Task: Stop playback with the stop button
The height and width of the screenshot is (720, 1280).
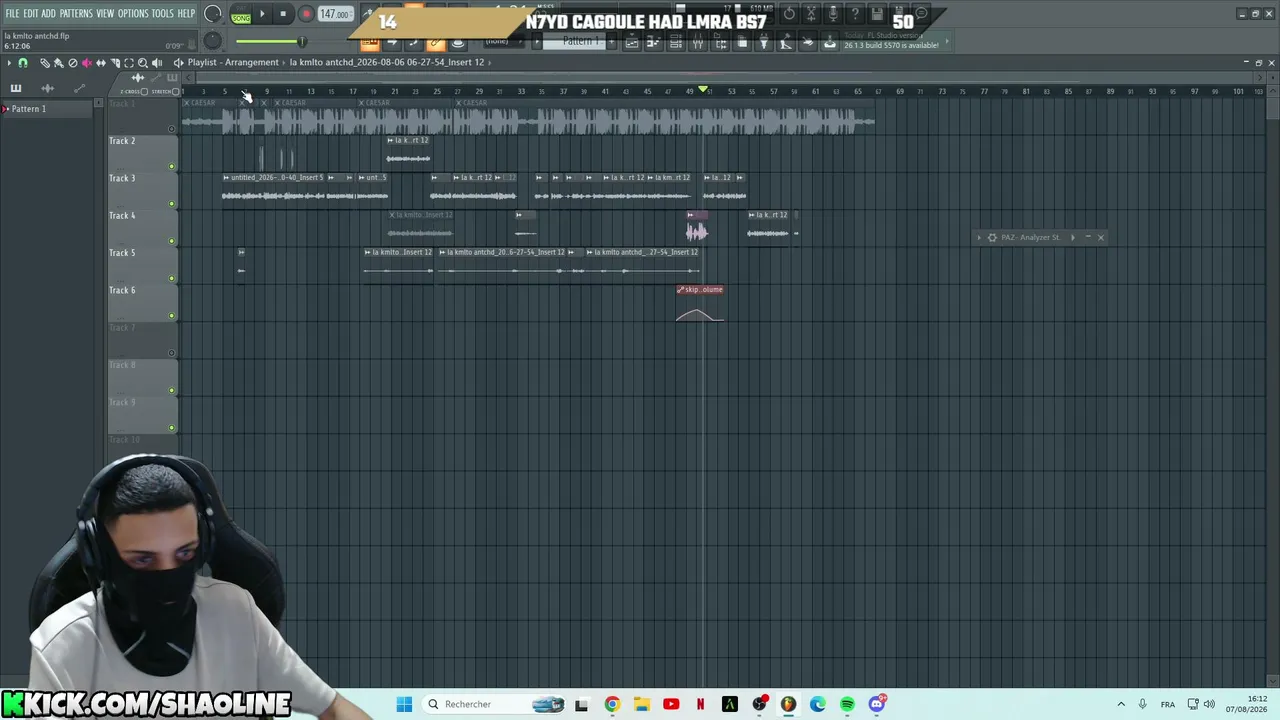Action: [x=283, y=14]
